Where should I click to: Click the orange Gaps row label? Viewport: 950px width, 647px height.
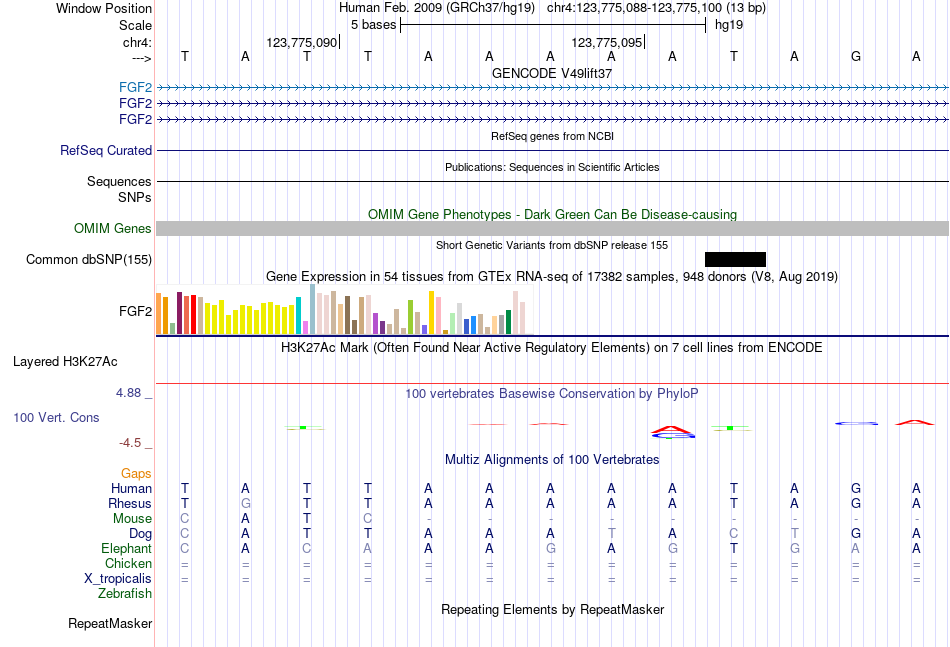pos(136,474)
